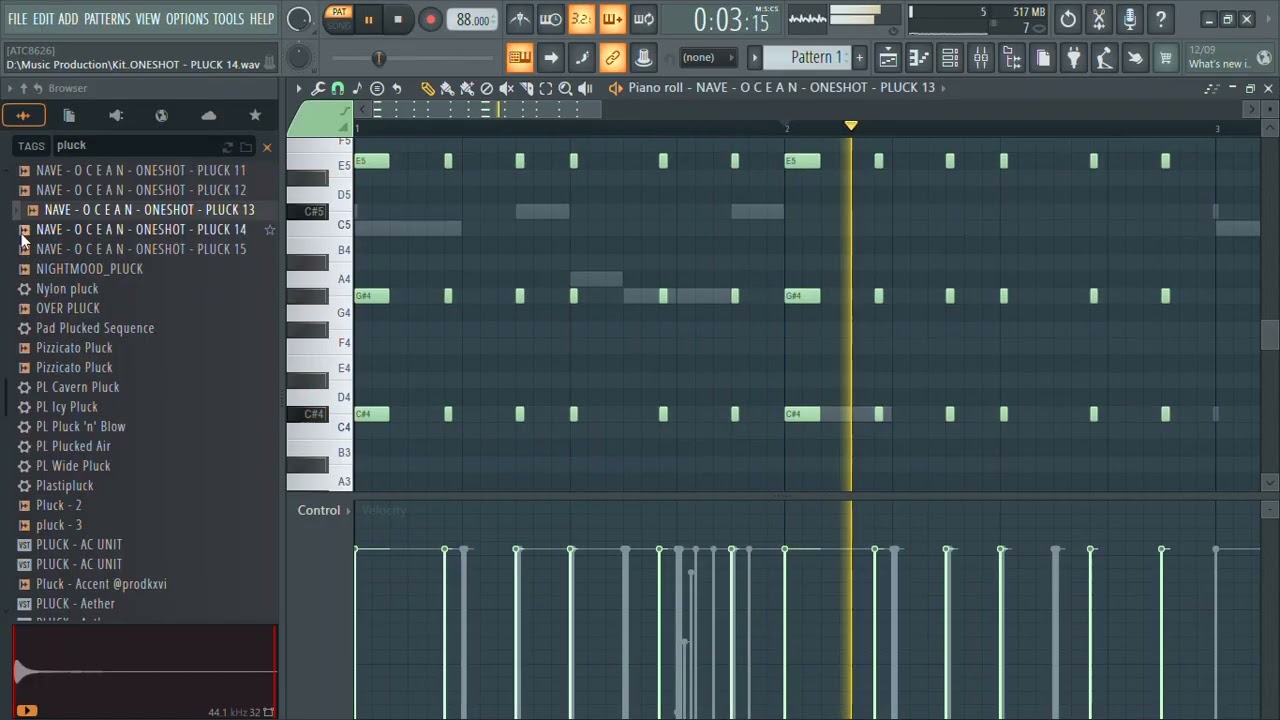Toggle countdown before recording (3.2.)
1280x720 pixels.
582,19
